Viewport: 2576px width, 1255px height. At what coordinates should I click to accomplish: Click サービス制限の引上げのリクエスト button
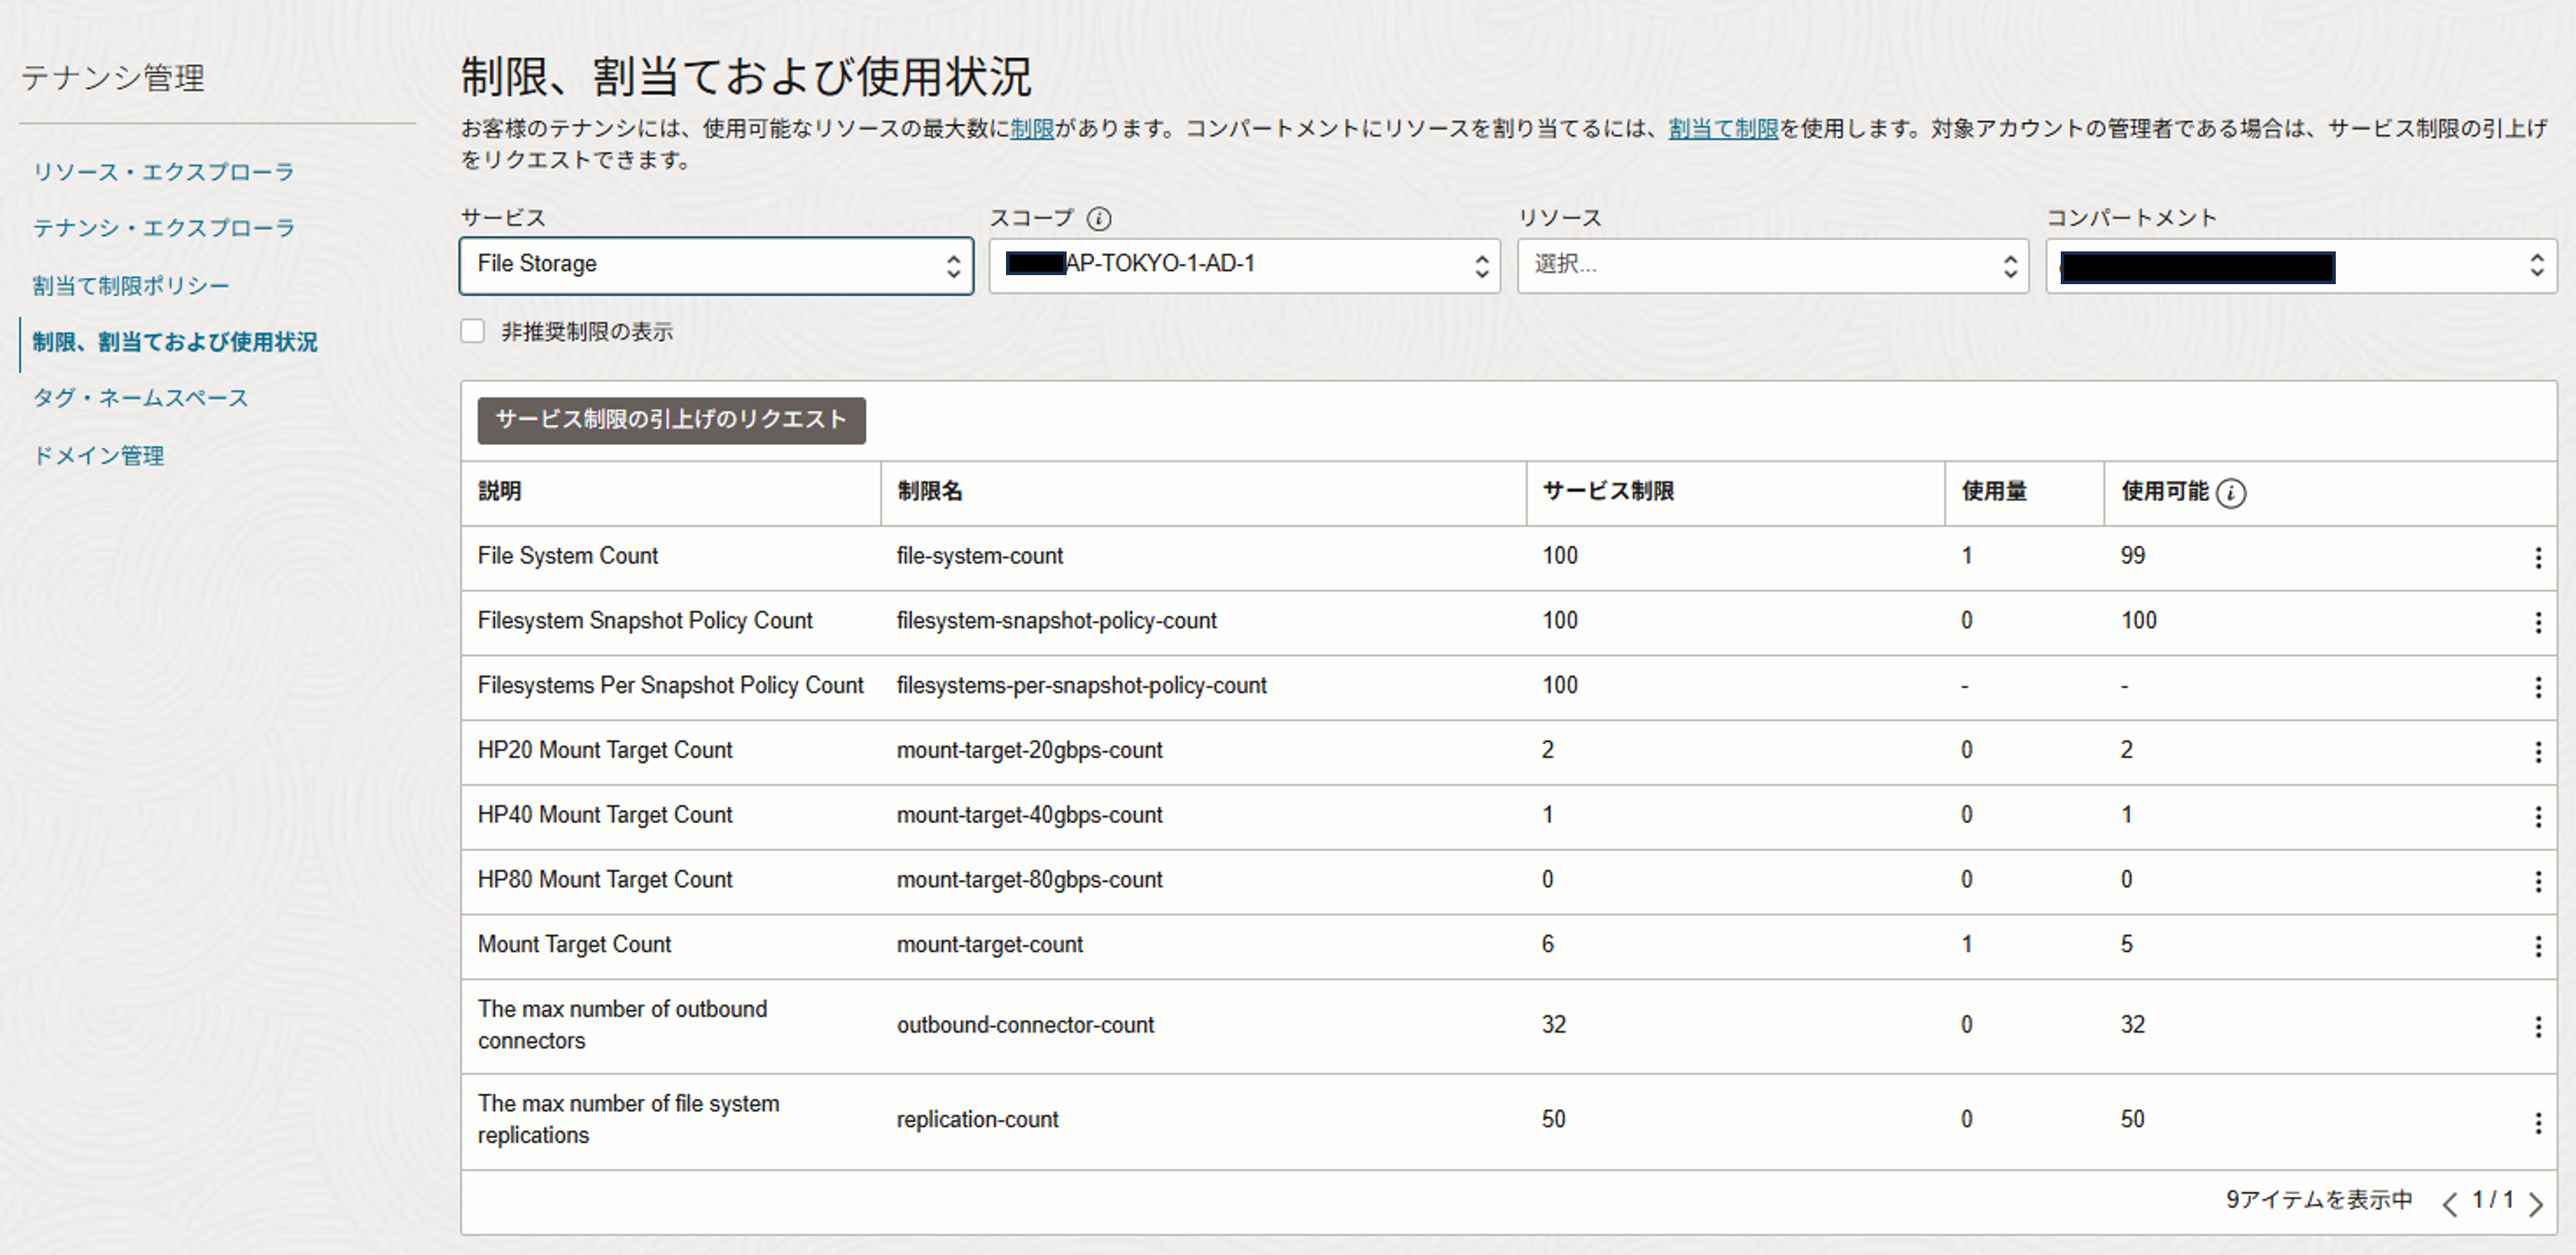pos(671,420)
